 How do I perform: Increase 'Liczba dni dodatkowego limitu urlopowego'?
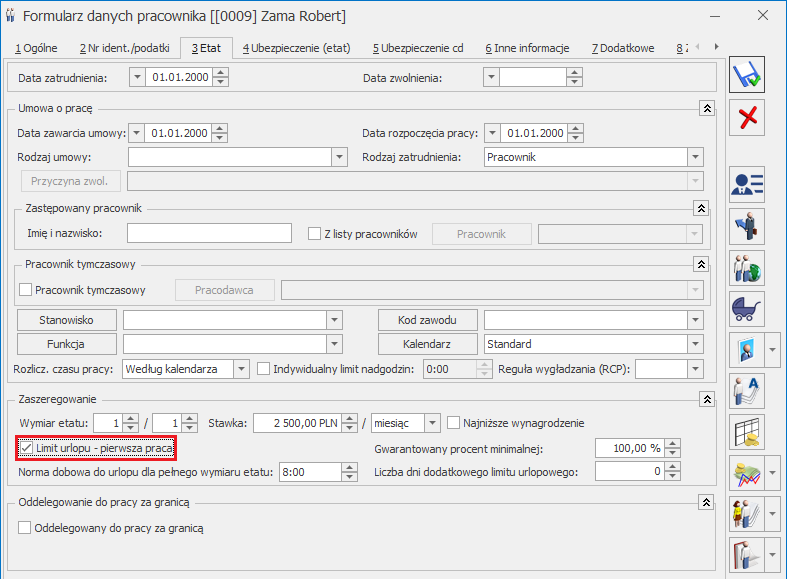673,467
